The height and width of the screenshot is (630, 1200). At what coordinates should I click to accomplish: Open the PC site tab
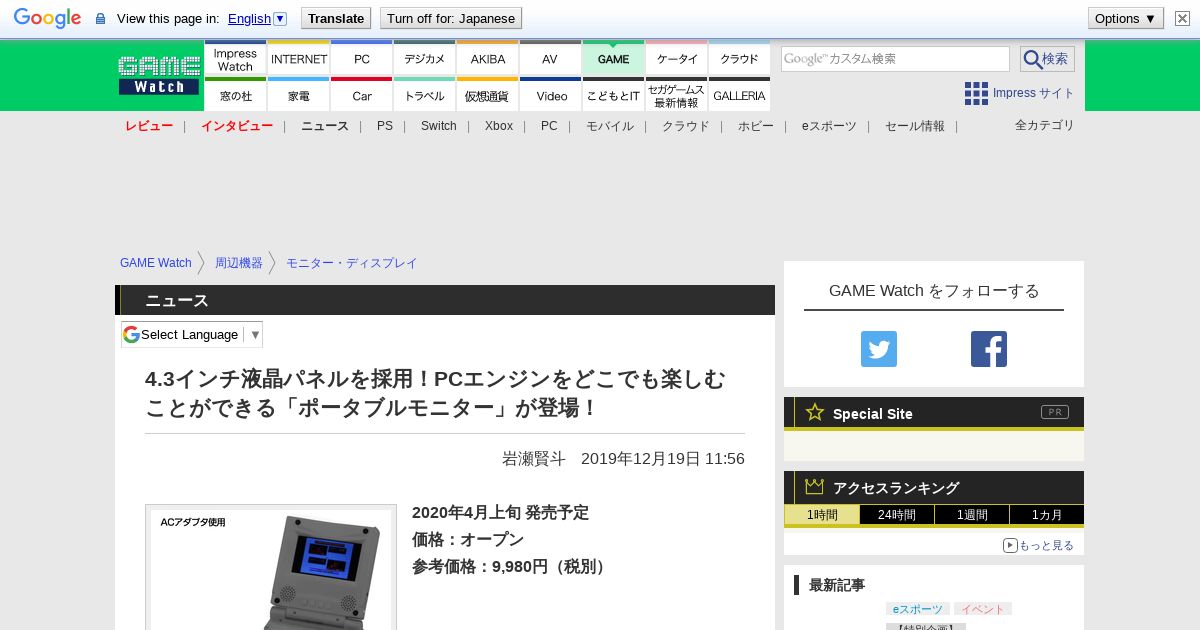pyautogui.click(x=362, y=59)
